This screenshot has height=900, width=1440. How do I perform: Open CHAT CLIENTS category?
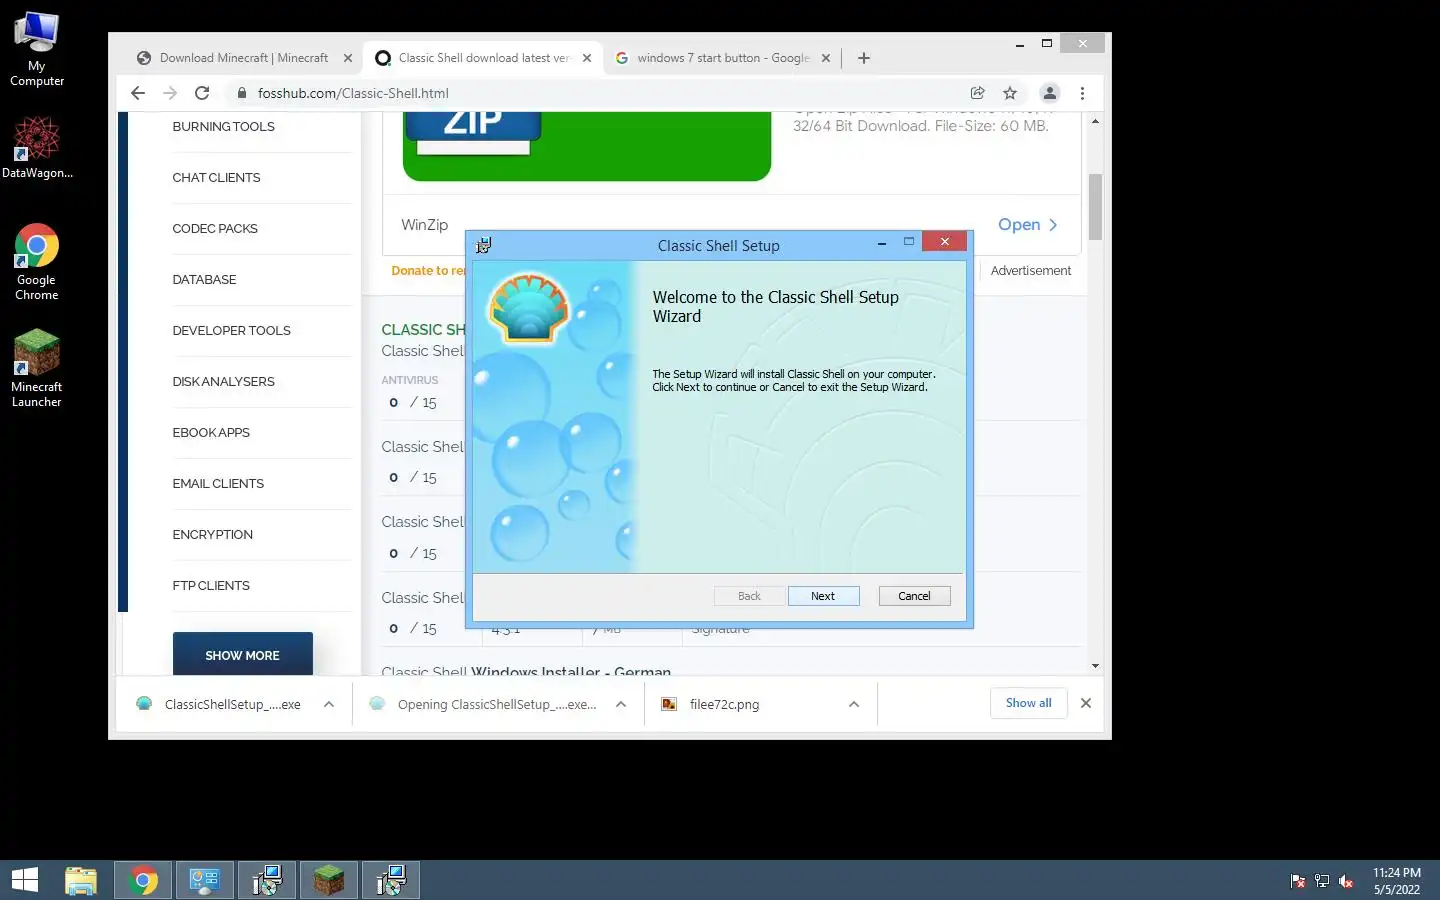(216, 178)
